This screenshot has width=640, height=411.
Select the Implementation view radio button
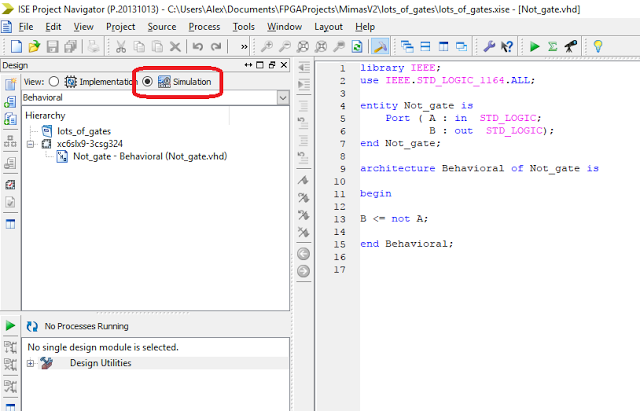pyautogui.click(x=54, y=82)
